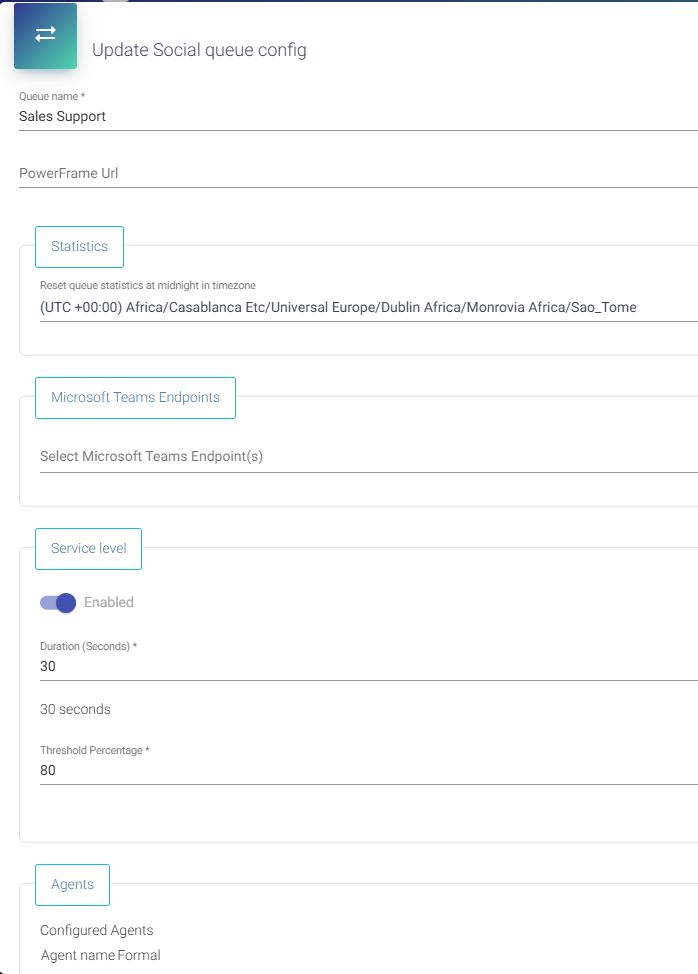The width and height of the screenshot is (698, 974).
Task: Select the Agents section tab
Action: pos(72,884)
